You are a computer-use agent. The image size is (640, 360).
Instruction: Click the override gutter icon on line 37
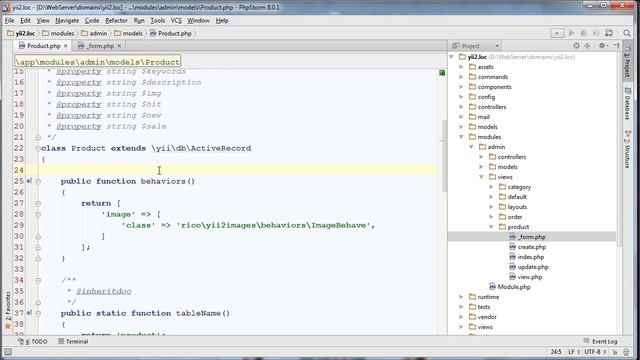(x=29, y=313)
